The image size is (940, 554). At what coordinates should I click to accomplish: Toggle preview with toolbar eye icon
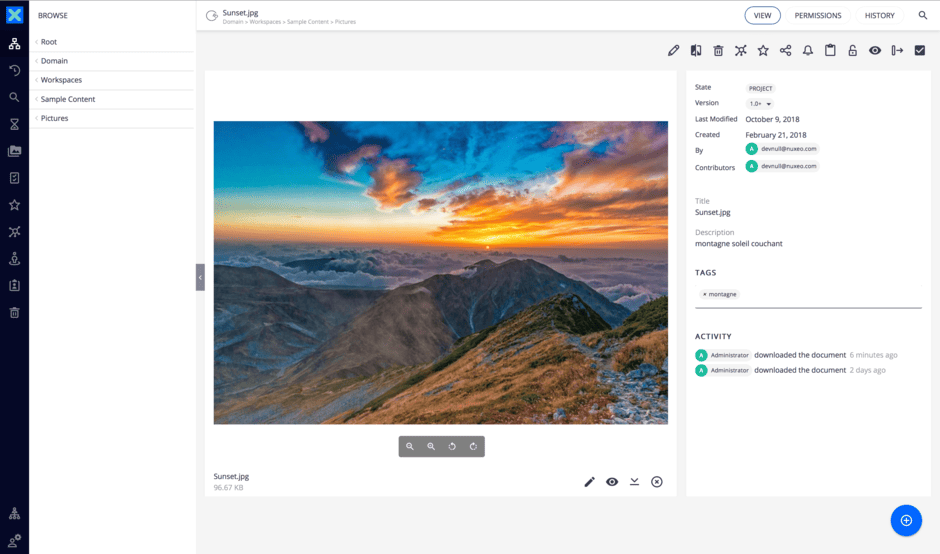(875, 50)
